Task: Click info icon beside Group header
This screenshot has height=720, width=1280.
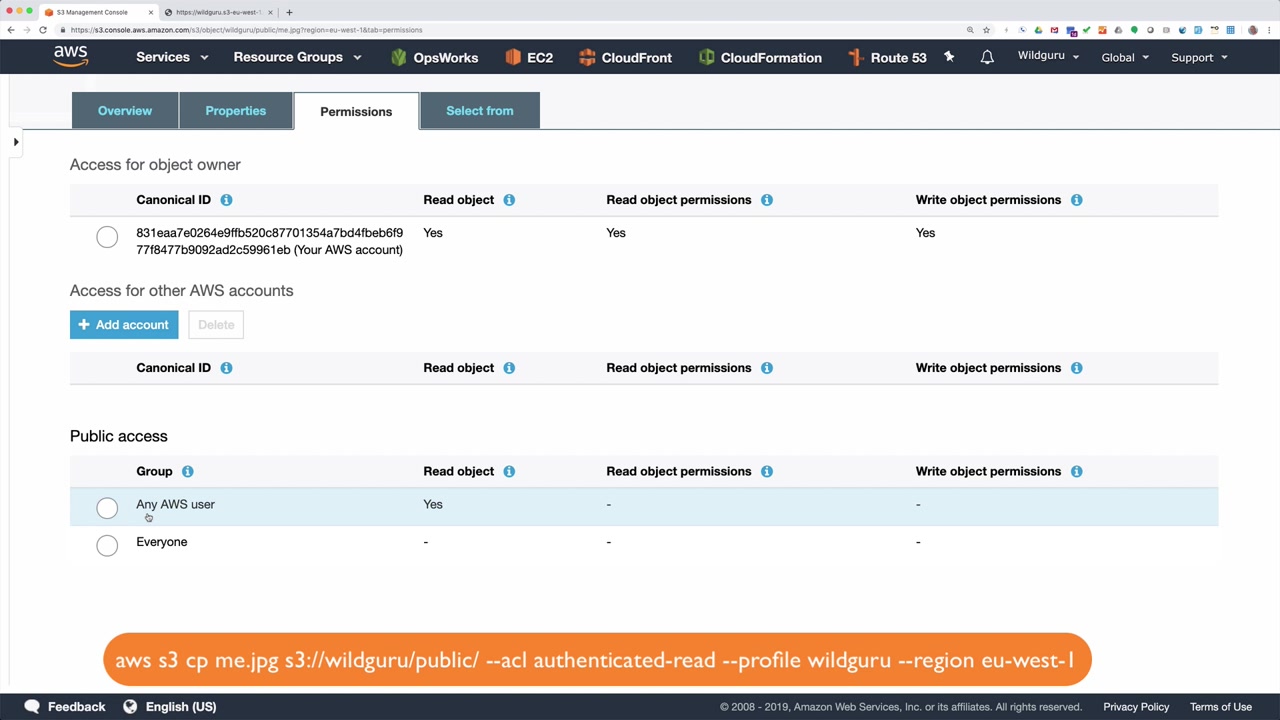Action: coord(188,471)
